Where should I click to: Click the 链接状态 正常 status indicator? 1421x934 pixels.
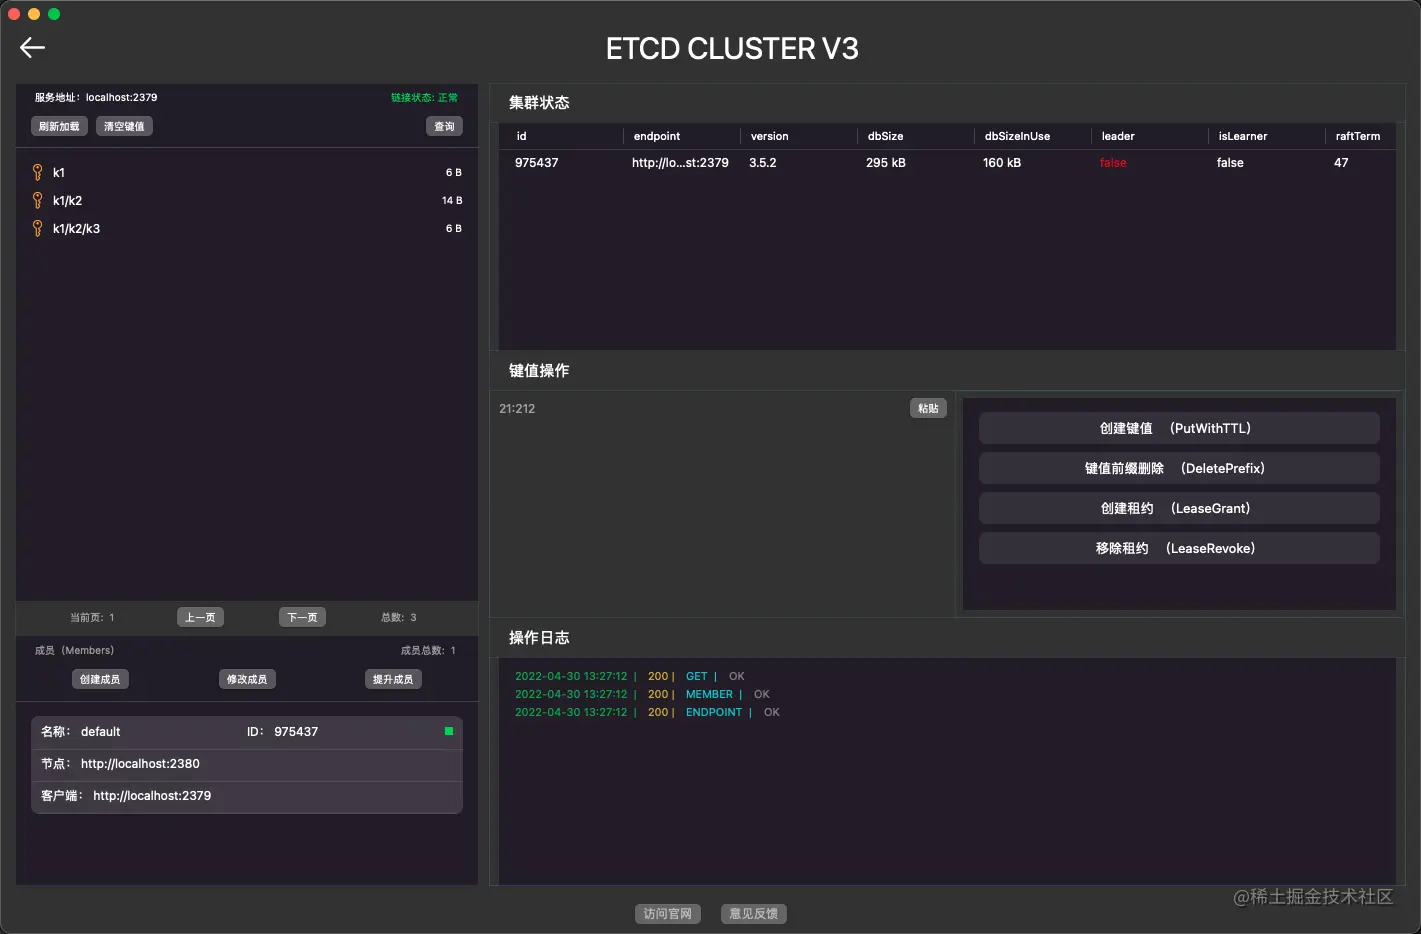[424, 97]
